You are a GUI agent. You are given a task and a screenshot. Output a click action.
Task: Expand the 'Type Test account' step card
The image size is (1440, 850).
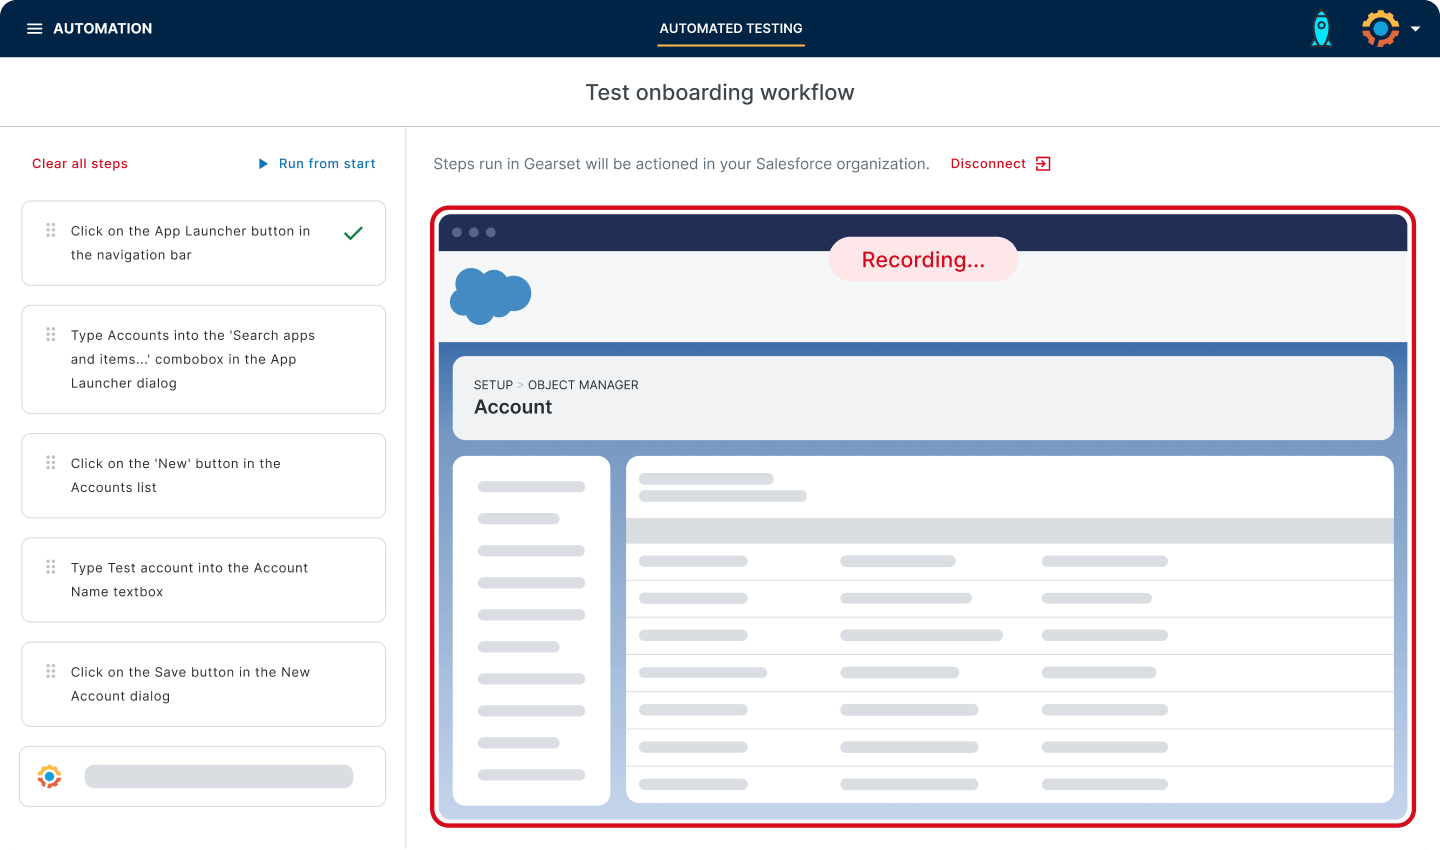coord(203,580)
